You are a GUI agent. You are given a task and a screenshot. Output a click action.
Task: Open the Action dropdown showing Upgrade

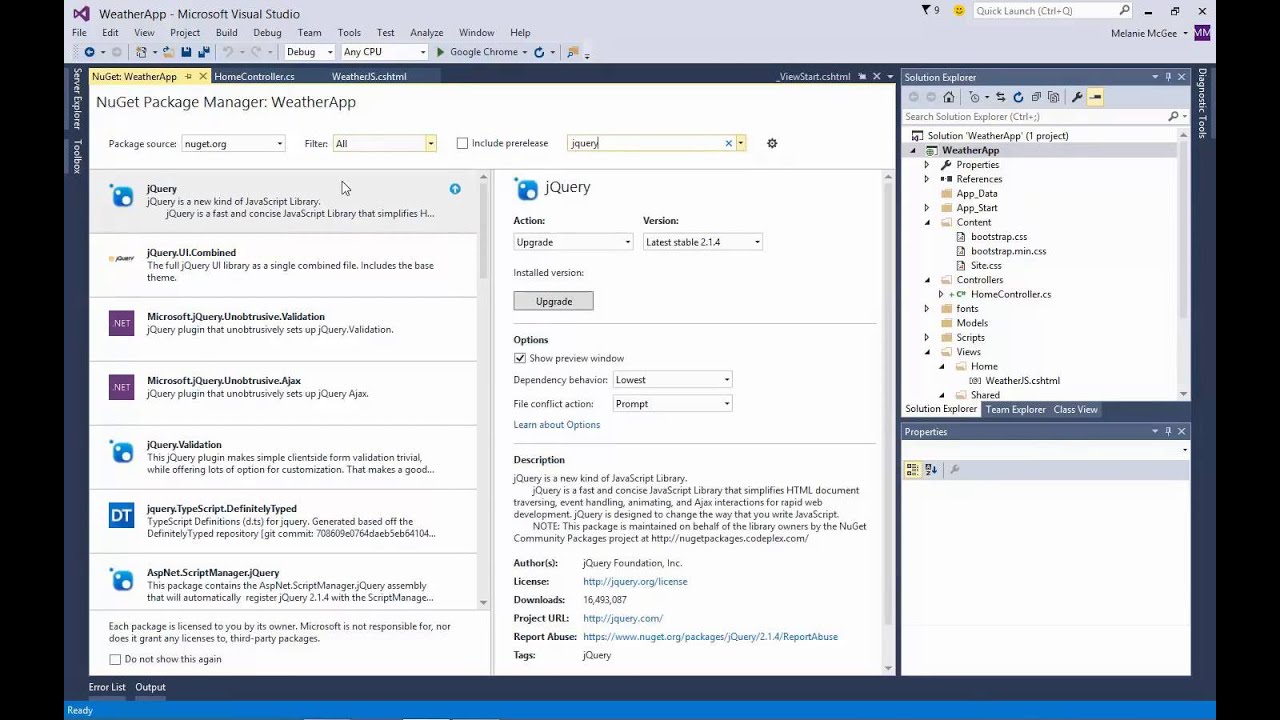pos(573,242)
